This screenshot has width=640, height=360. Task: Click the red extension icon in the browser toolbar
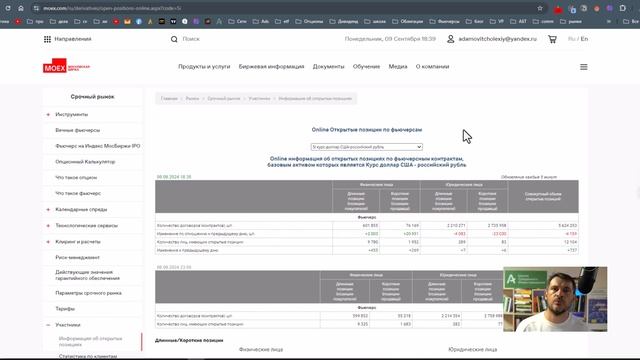[558, 9]
